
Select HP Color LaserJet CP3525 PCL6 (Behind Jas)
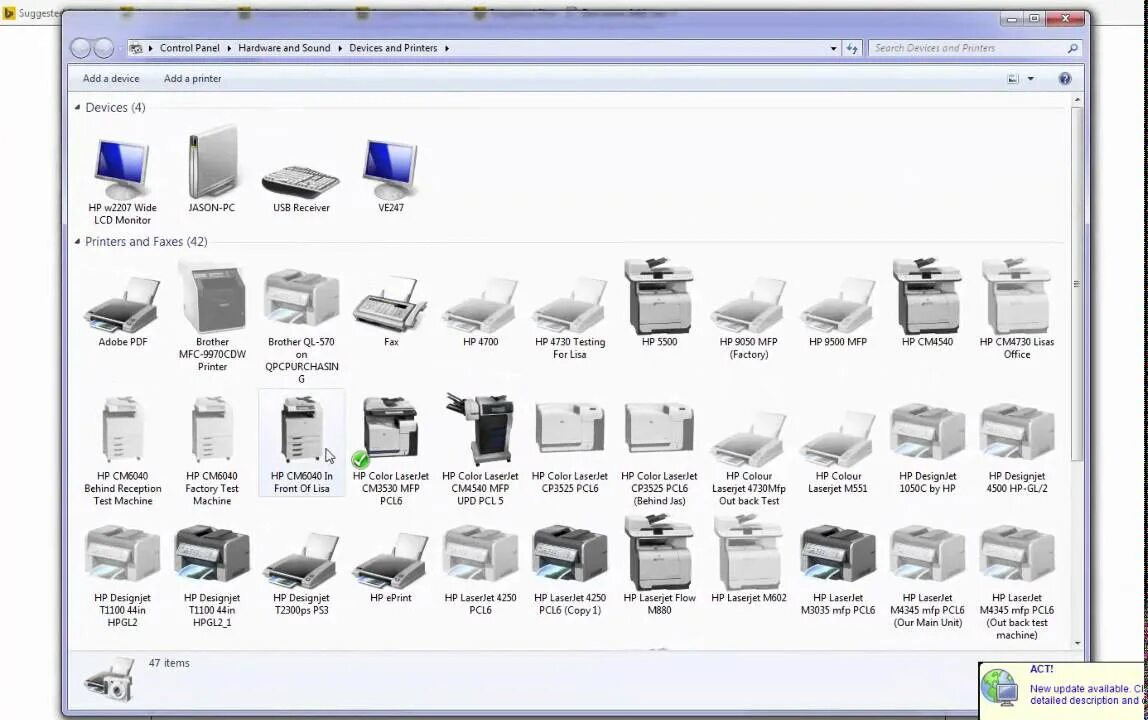point(659,453)
